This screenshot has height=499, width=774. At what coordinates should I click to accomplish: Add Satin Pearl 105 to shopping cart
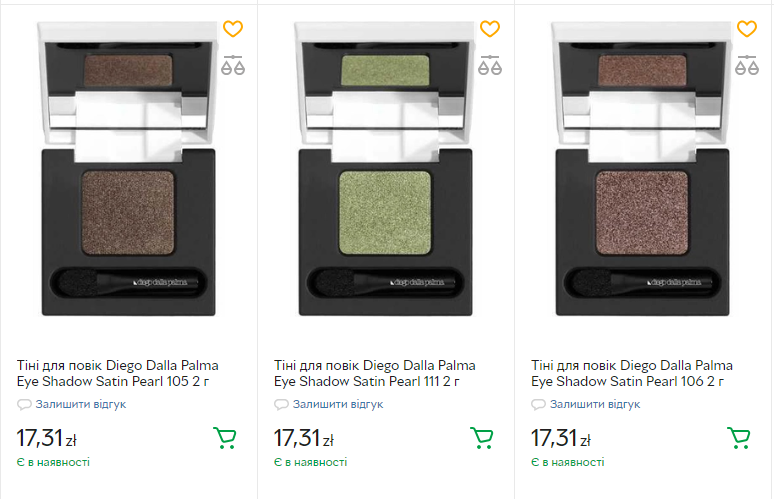[225, 438]
